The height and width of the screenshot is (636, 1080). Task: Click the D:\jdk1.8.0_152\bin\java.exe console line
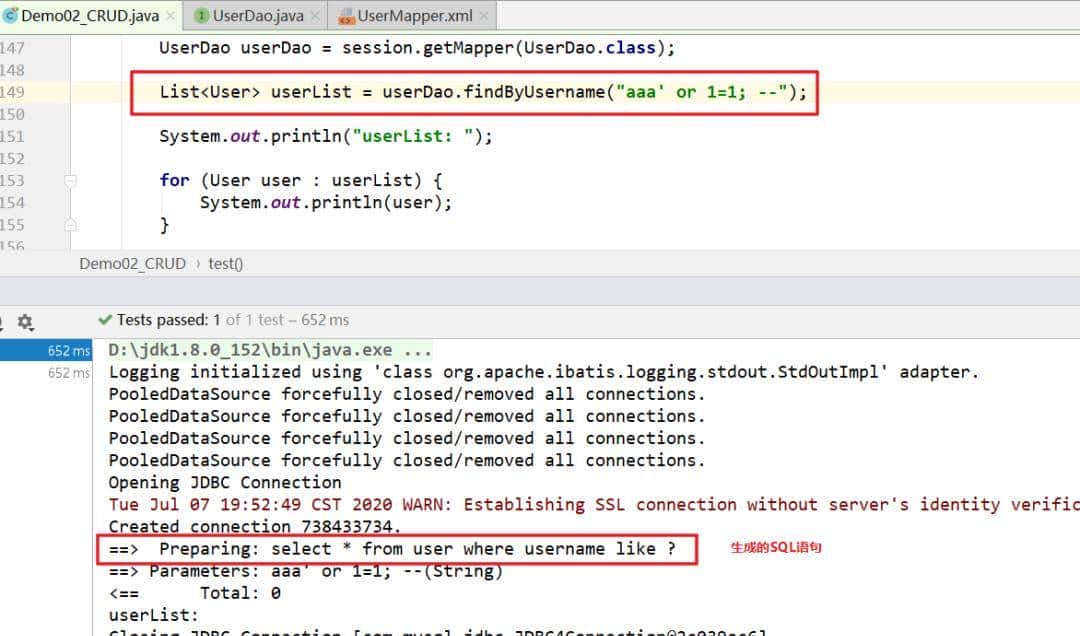coord(270,350)
